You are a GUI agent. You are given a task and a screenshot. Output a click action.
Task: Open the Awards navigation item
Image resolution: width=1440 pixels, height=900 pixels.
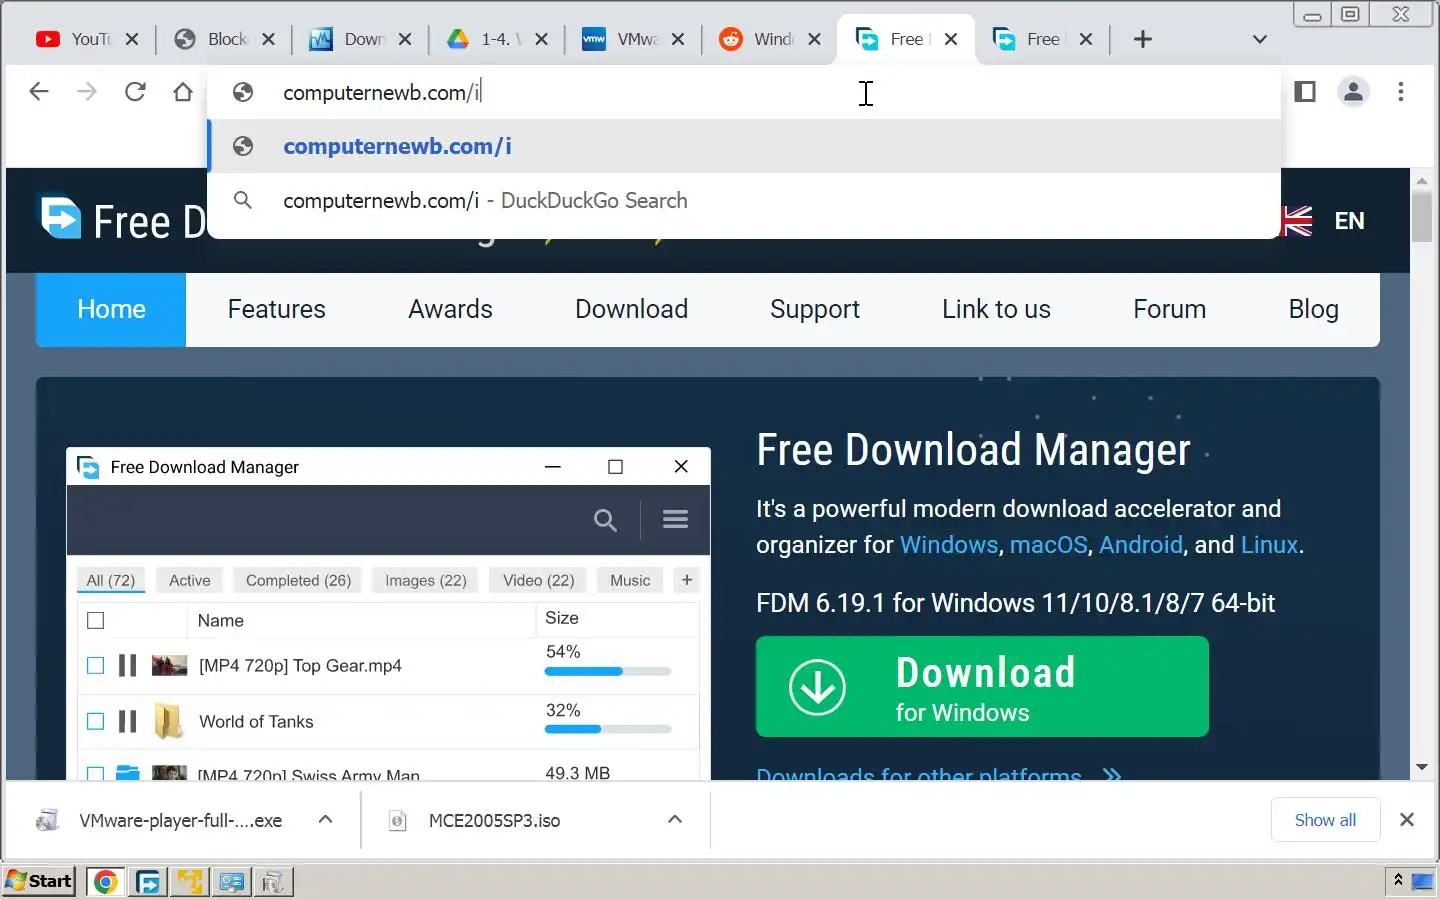point(450,309)
